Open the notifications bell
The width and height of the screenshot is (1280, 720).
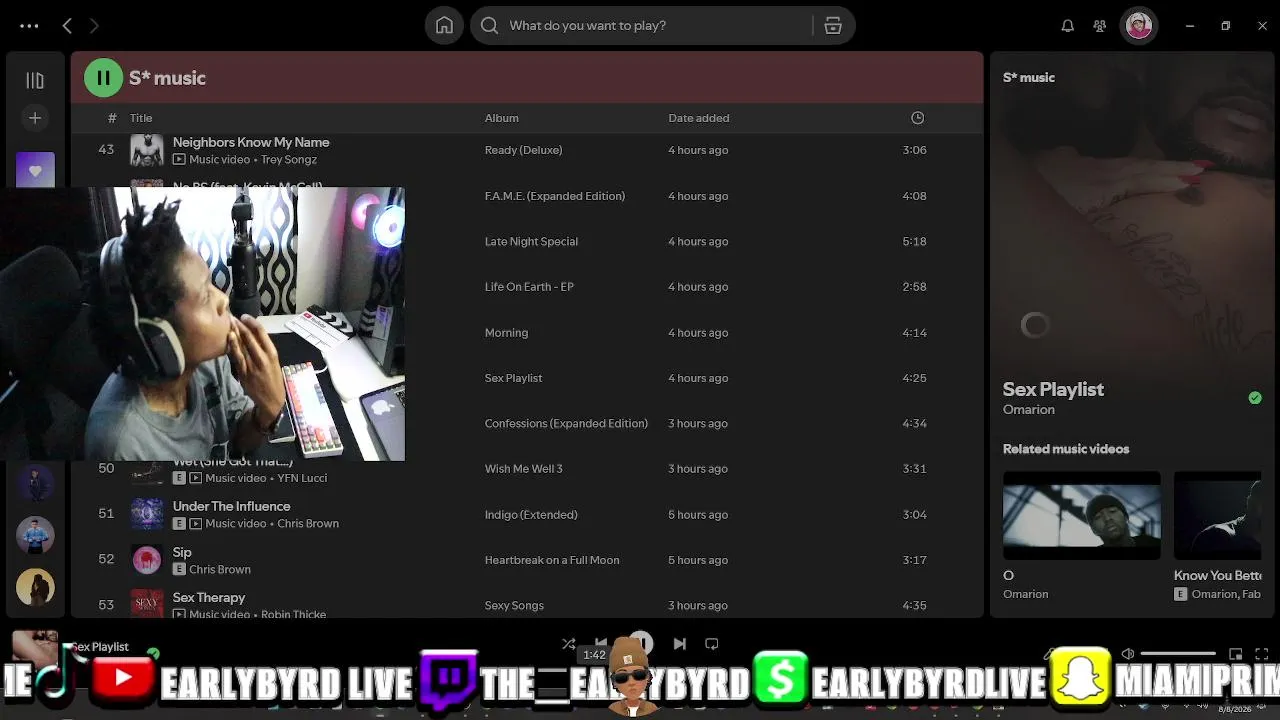click(1068, 26)
